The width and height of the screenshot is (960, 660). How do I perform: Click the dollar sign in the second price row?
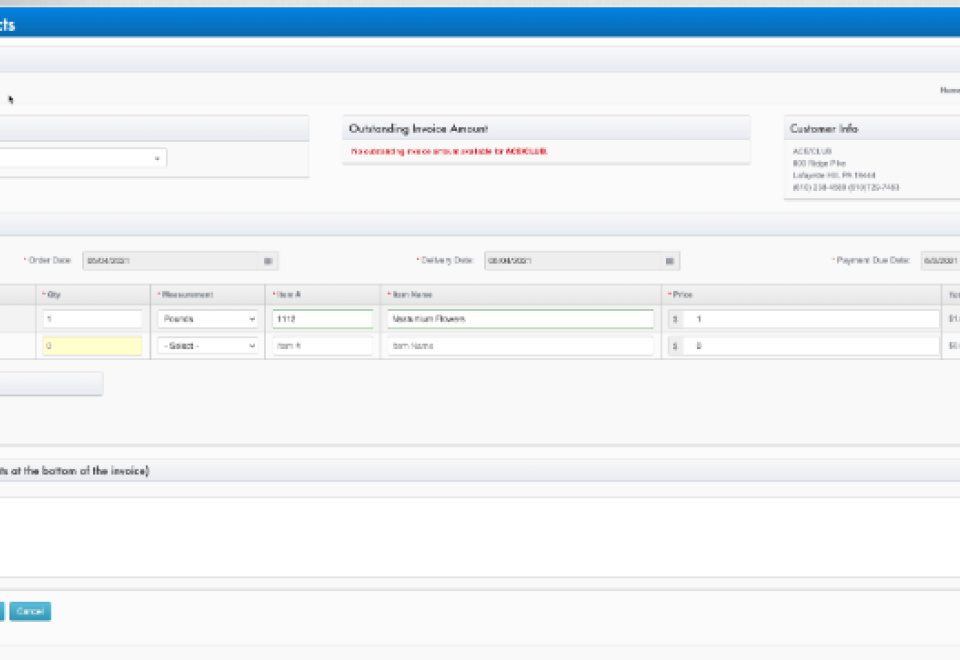coord(675,346)
